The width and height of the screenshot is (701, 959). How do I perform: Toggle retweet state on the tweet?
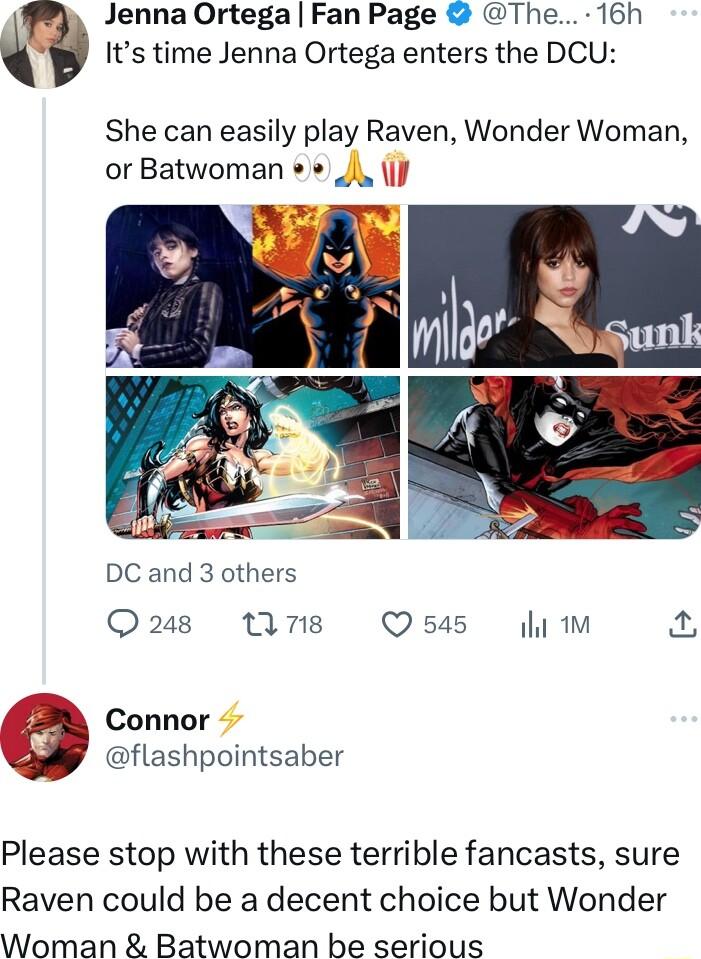point(260,625)
